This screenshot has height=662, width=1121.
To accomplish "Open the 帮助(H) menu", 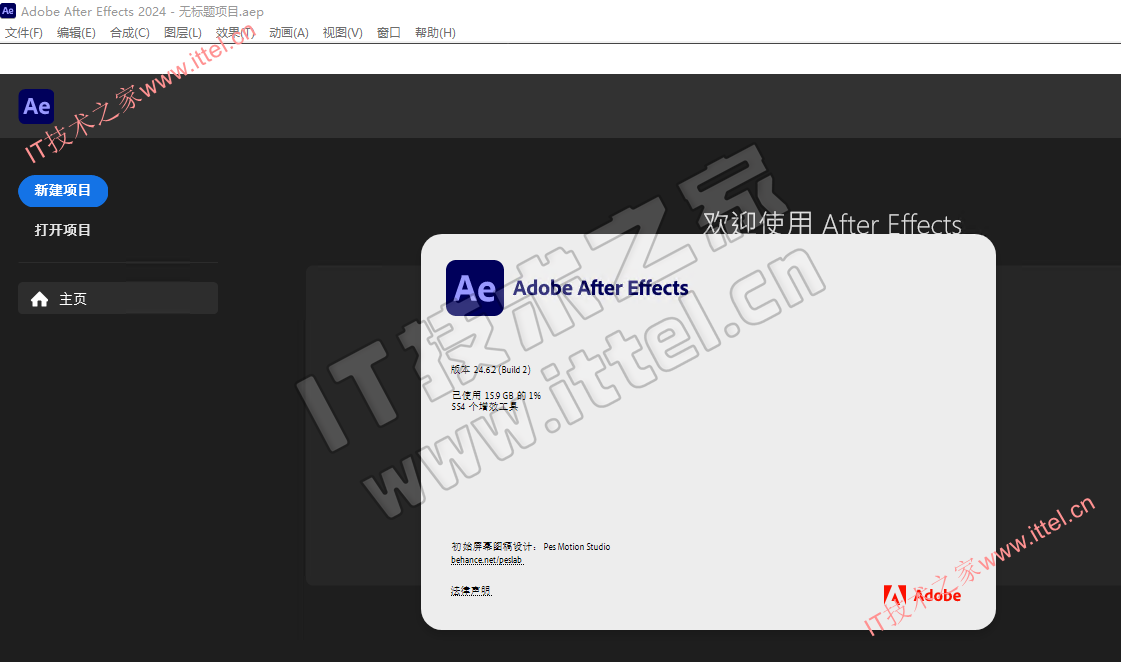I will pos(435,33).
